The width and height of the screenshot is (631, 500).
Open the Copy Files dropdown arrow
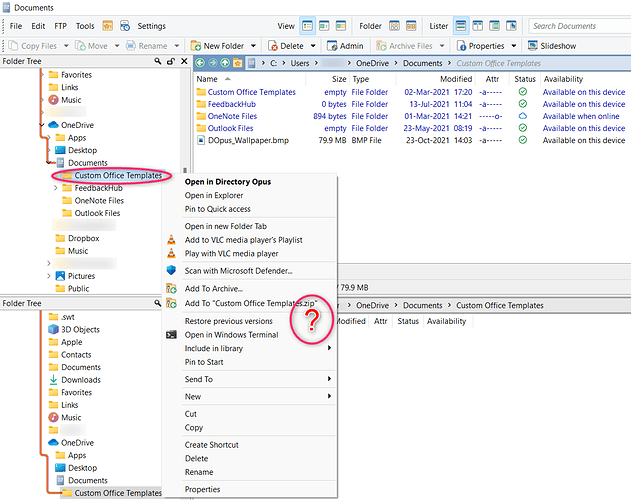pyautogui.click(x=66, y=46)
